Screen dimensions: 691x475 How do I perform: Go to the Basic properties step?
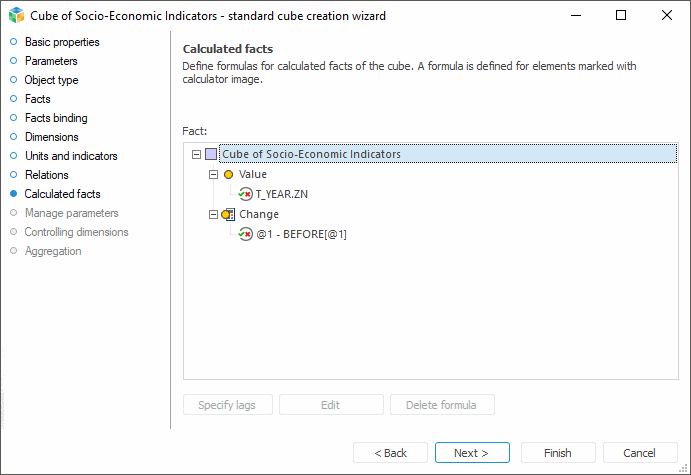tap(62, 42)
